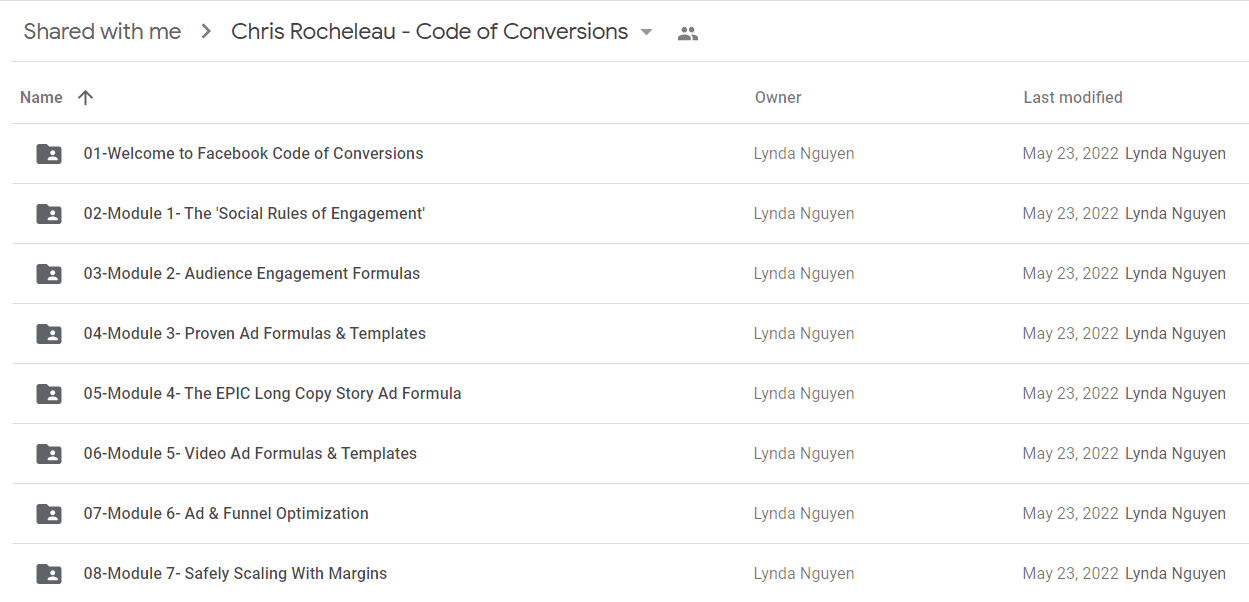Click the Owner column header
This screenshot has width=1249, height=602.
coord(778,97)
